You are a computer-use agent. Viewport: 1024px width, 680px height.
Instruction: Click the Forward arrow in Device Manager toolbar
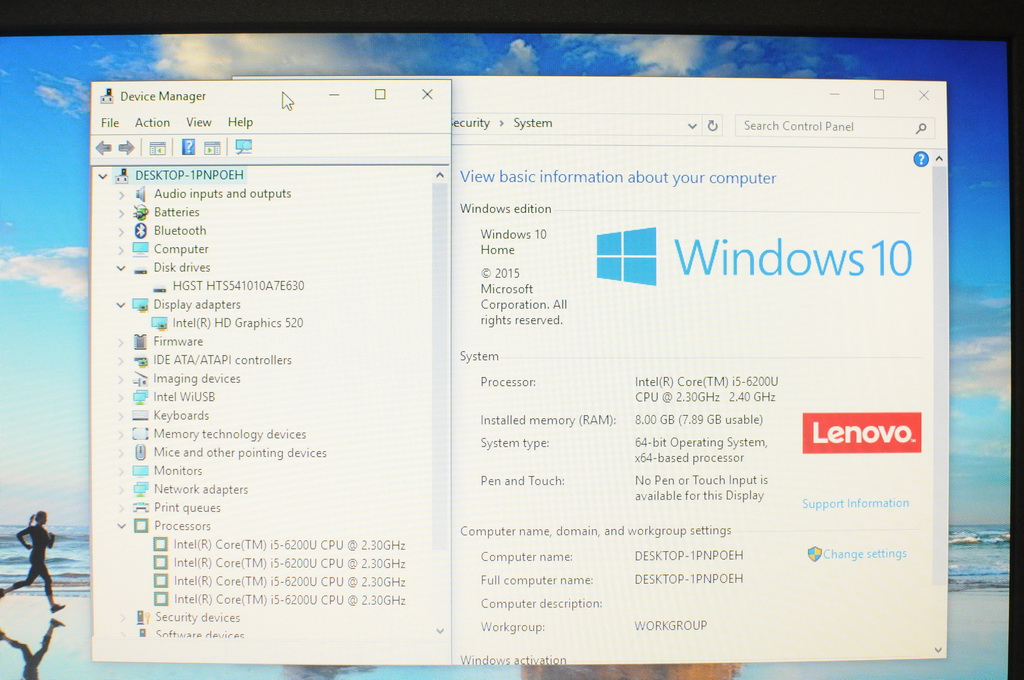(126, 148)
